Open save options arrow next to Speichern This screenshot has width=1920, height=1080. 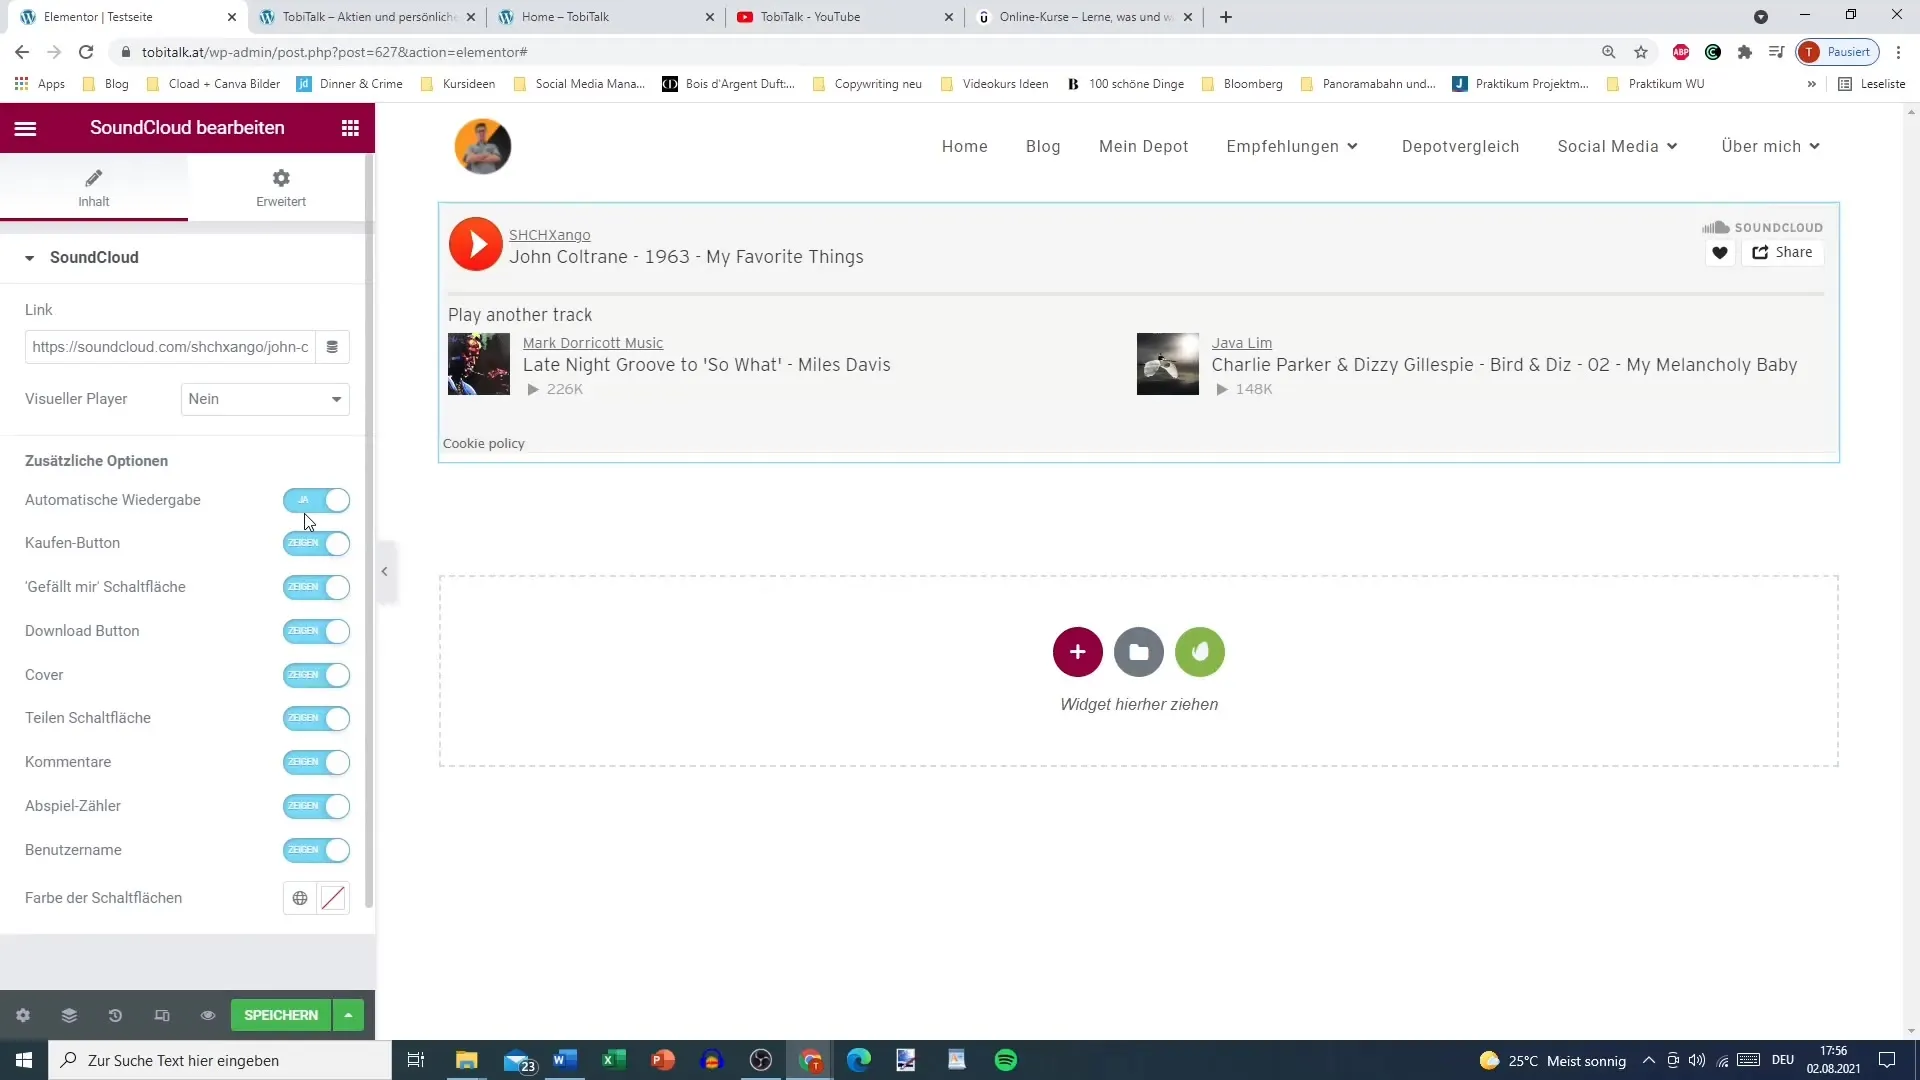click(x=348, y=1015)
